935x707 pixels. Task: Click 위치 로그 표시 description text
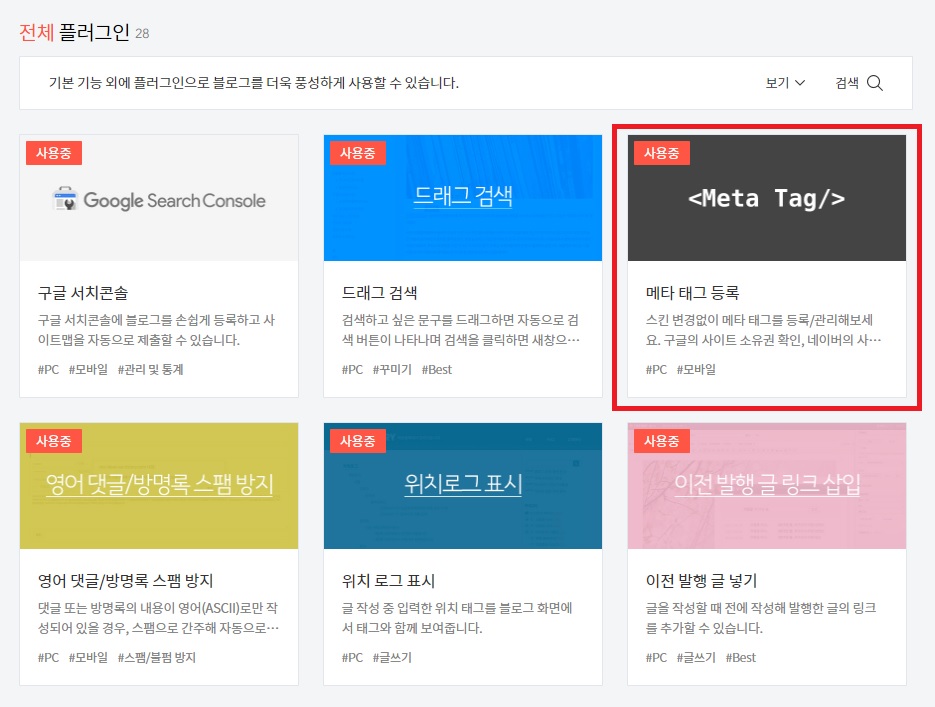(x=457, y=618)
